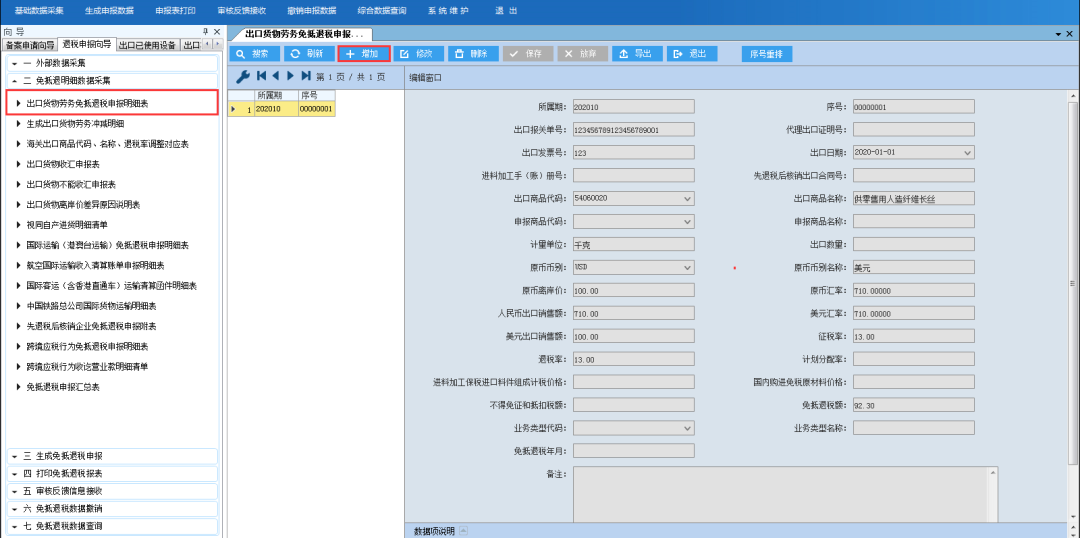Viewport: 1080px width, 538px height.
Task: Click the wrench settings icon above the record list
Action: [242, 76]
